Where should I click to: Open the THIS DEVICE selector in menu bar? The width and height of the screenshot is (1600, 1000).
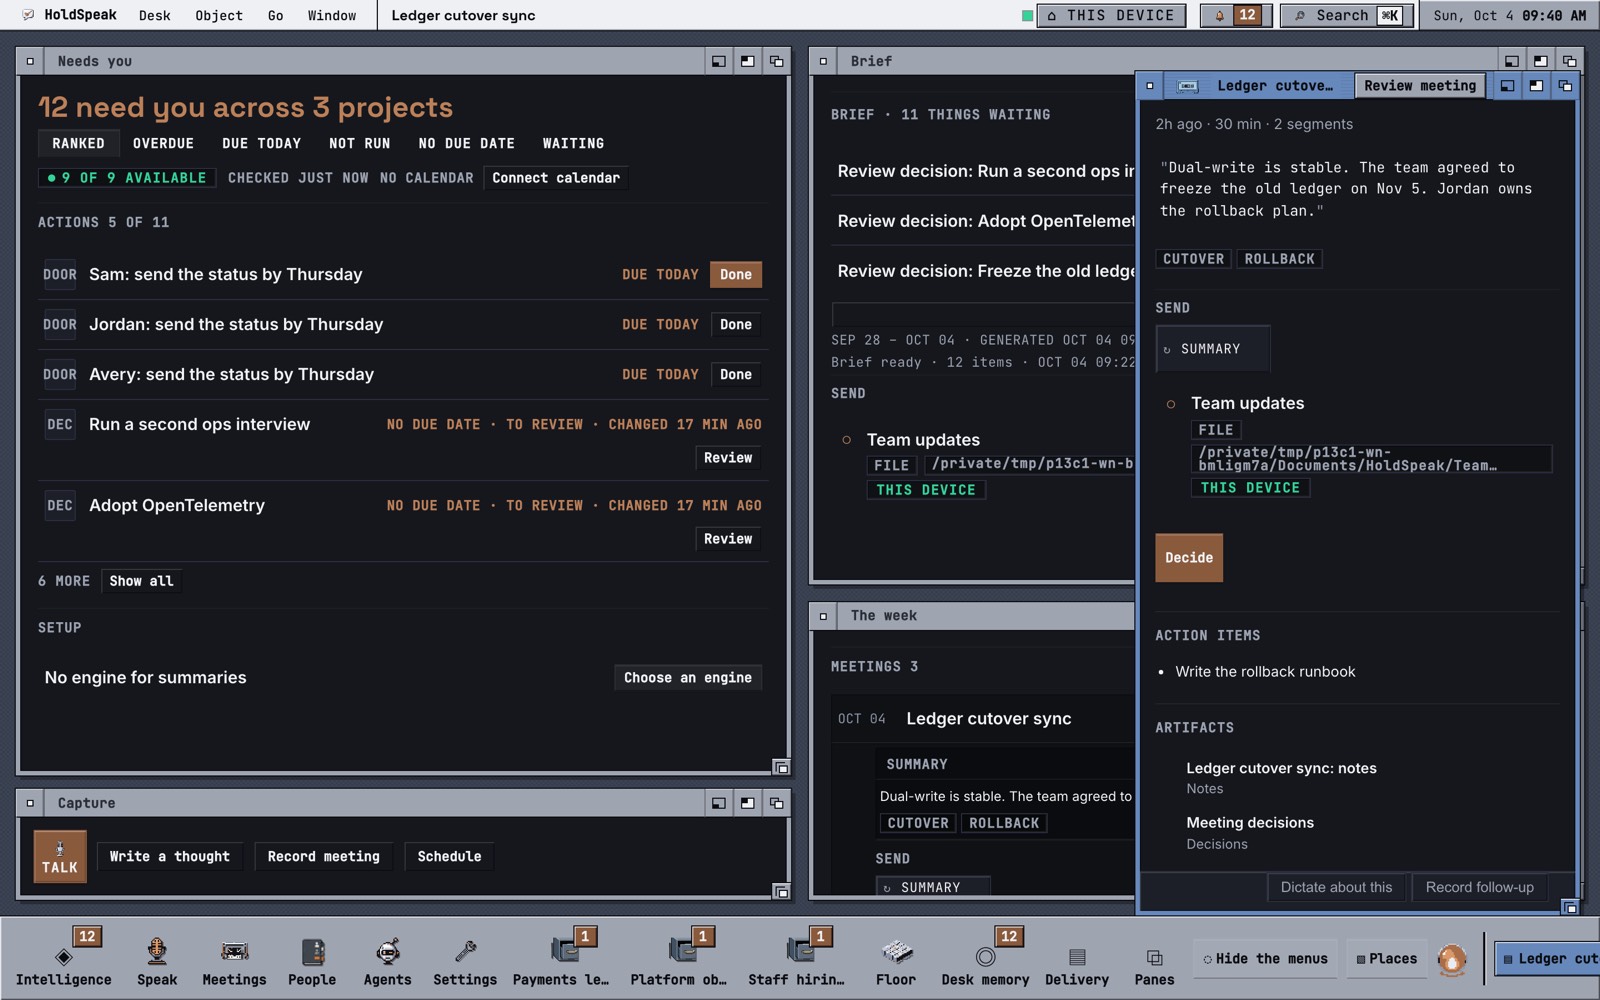[1111, 15]
